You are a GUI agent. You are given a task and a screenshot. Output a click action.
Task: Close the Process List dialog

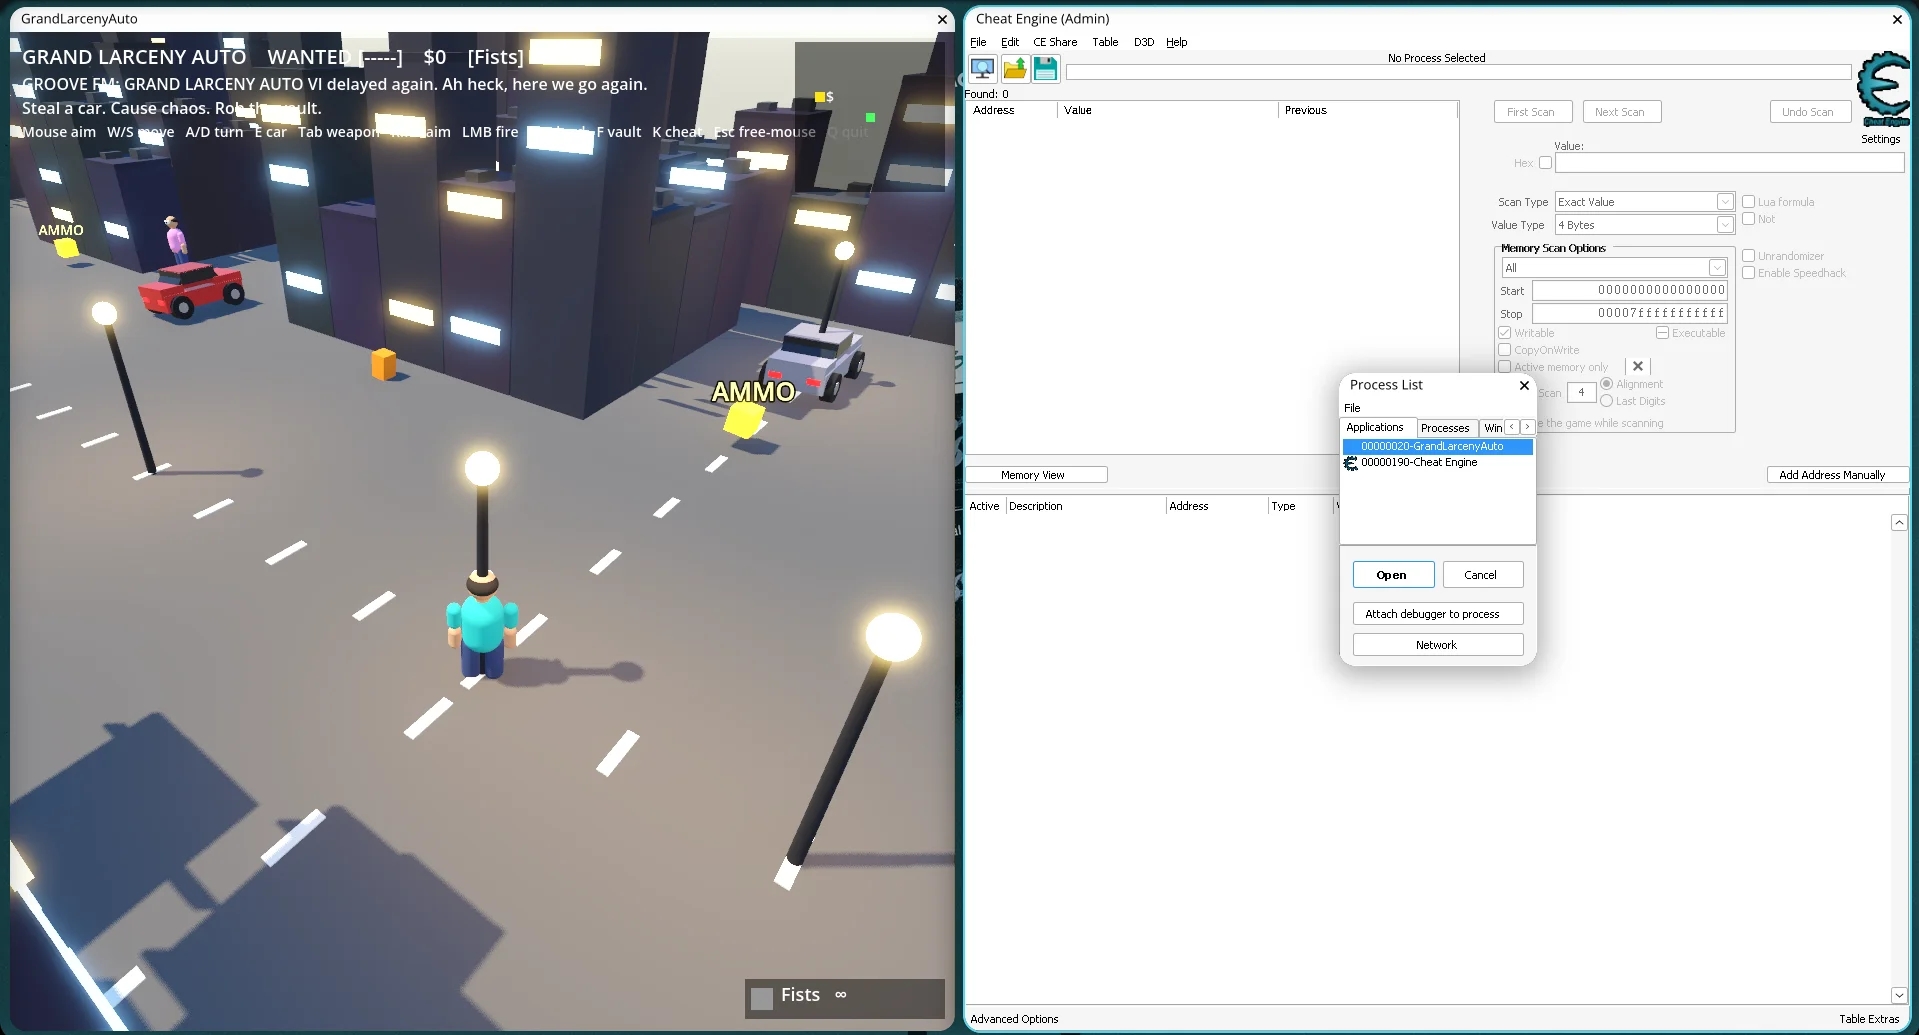pos(1524,385)
